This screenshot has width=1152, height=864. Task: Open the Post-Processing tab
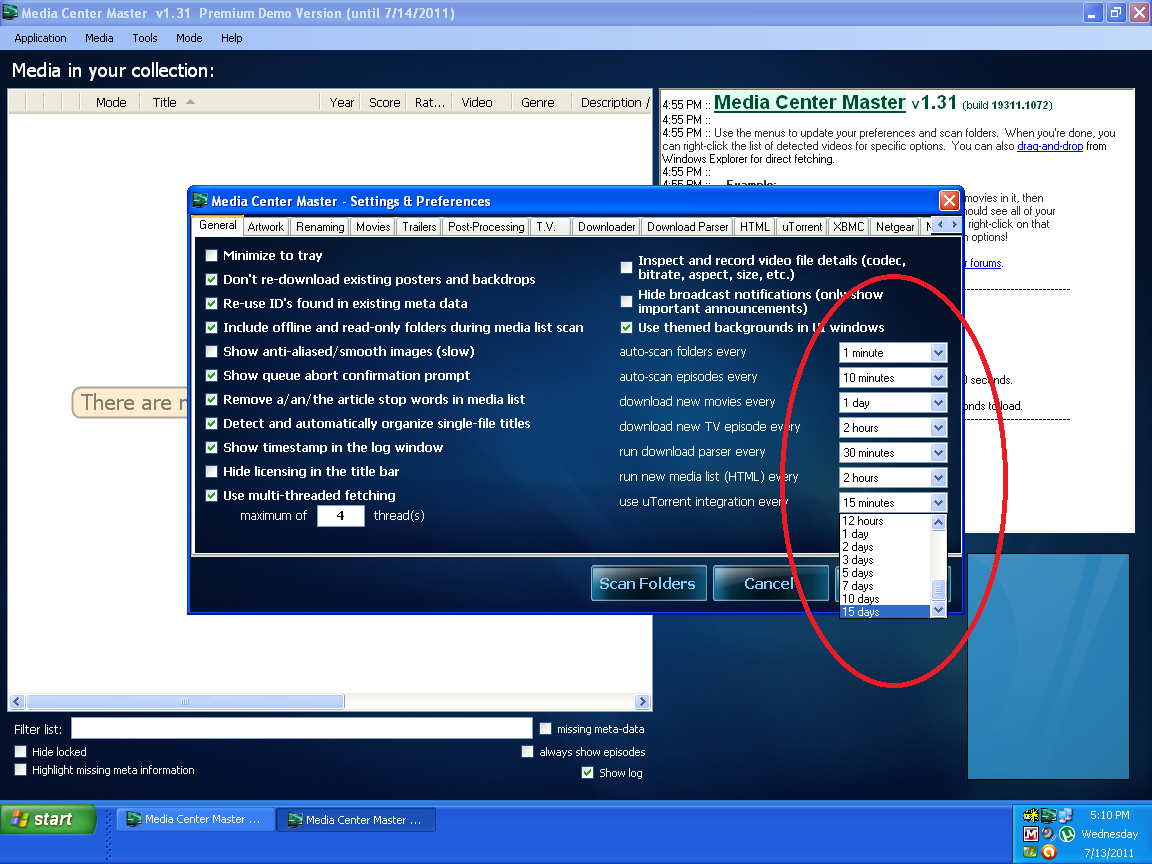click(486, 227)
